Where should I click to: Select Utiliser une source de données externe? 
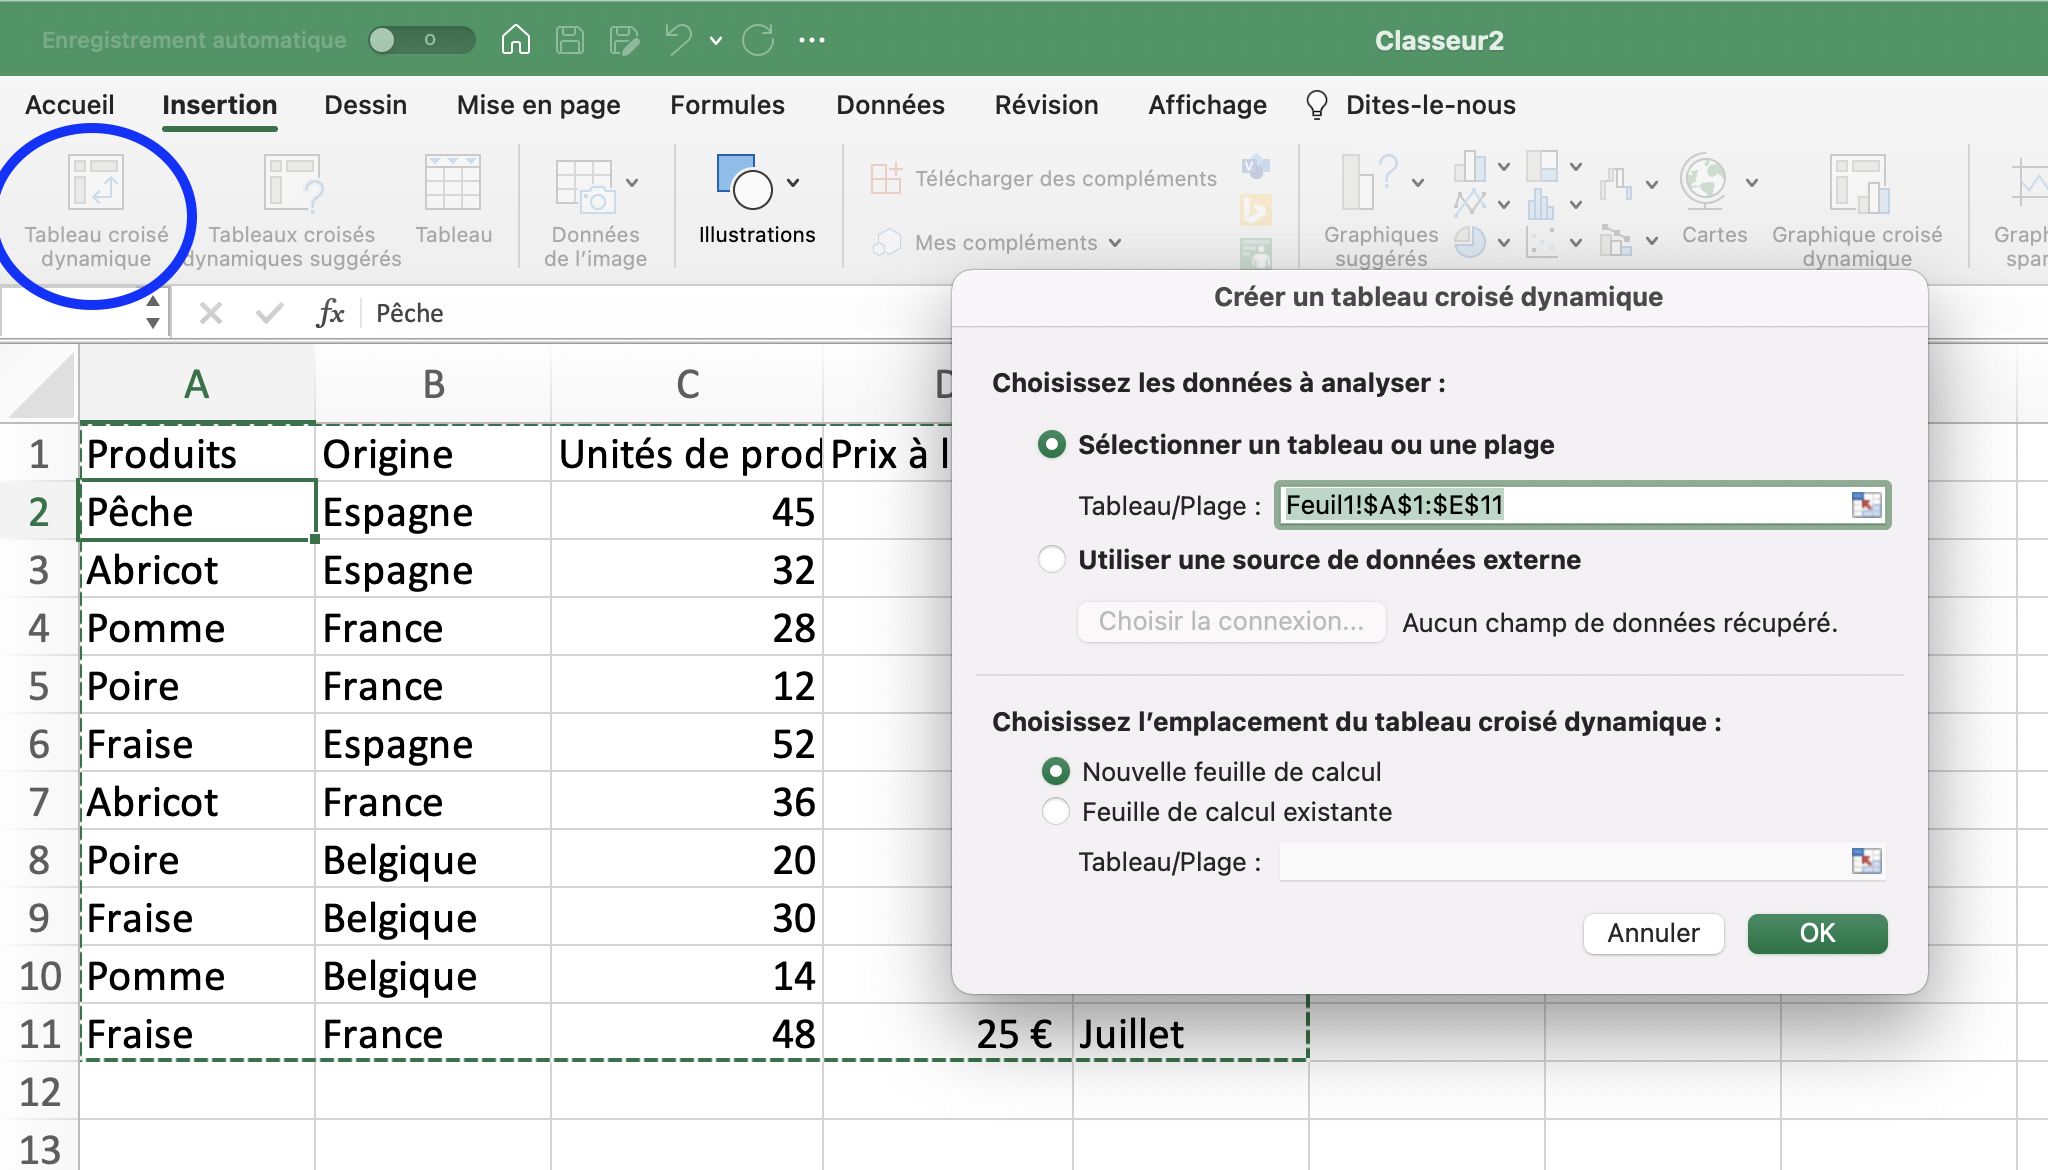(x=1052, y=560)
